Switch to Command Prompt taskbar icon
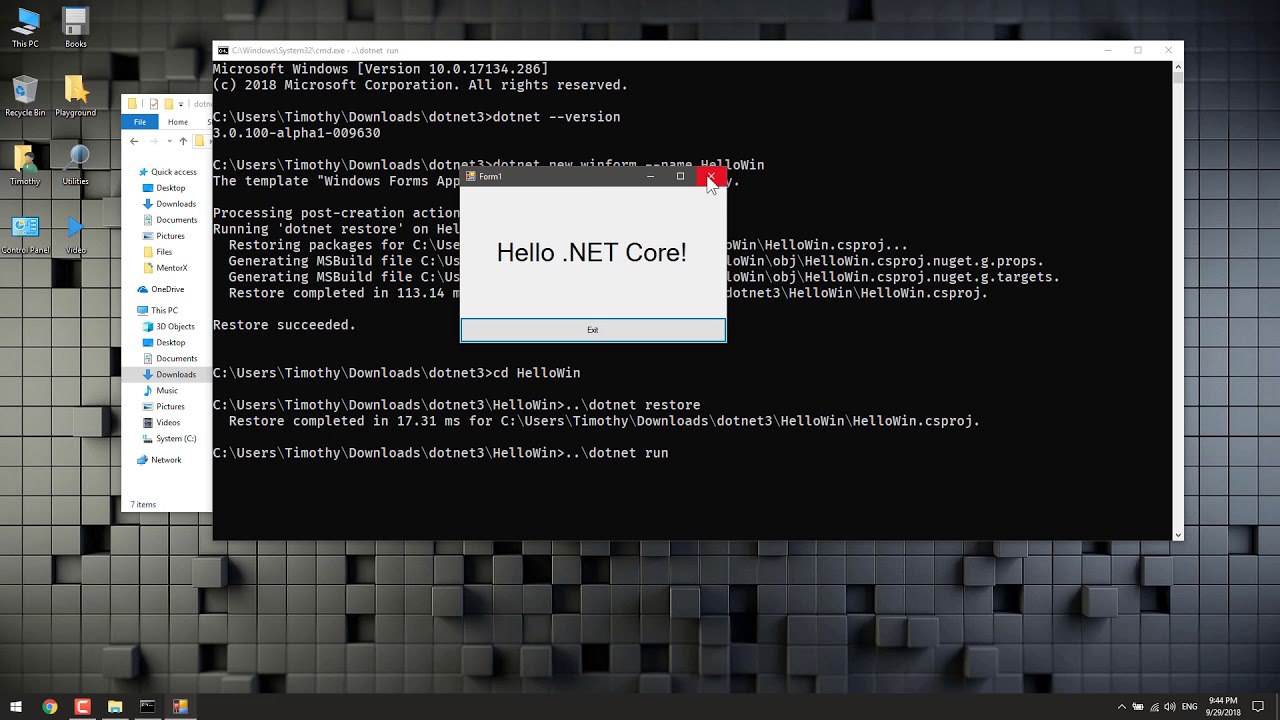Screen dimensions: 1280x720 click(147, 706)
